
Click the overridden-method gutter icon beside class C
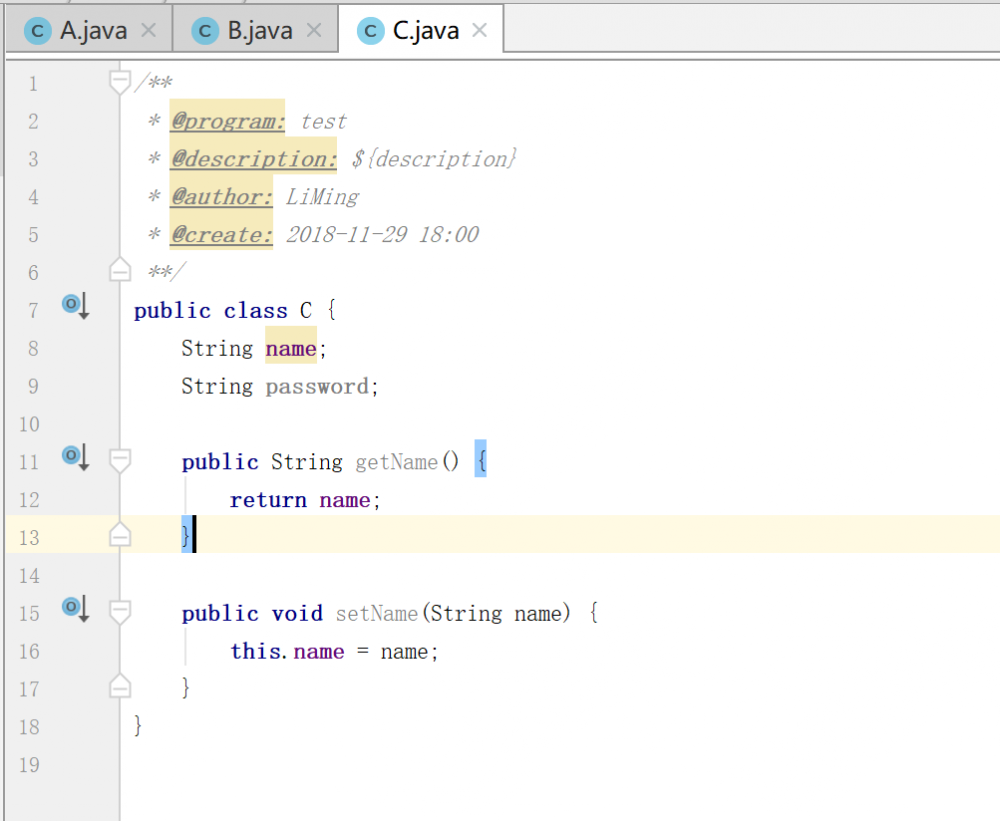click(x=74, y=304)
